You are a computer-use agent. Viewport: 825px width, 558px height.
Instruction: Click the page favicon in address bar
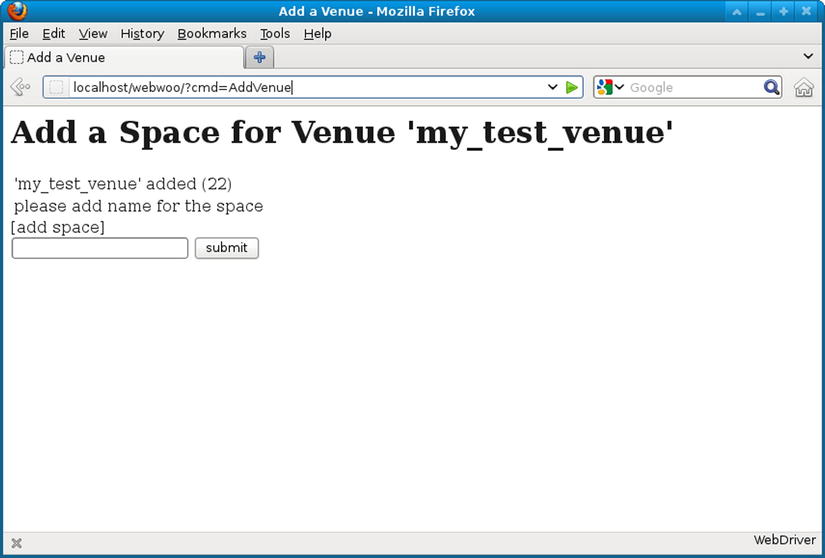click(56, 87)
